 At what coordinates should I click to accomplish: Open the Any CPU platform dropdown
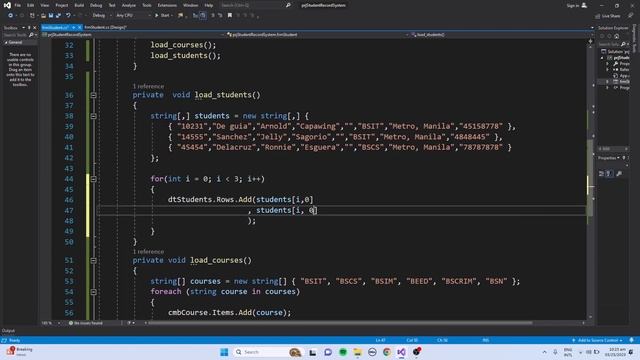(x=133, y=16)
